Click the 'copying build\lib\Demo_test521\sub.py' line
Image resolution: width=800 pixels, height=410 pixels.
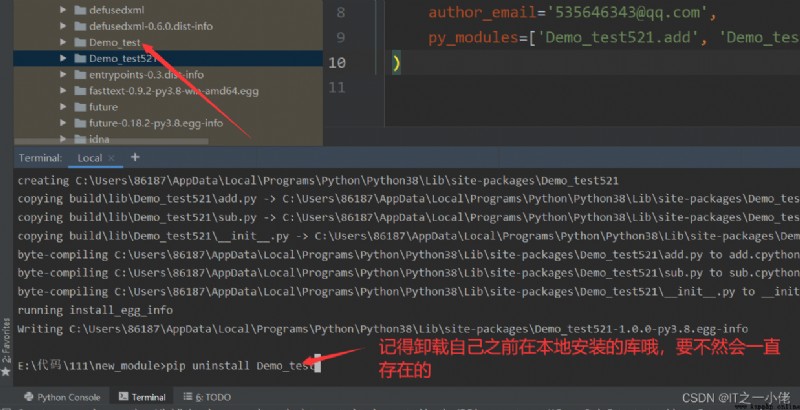pyautogui.click(x=408, y=217)
